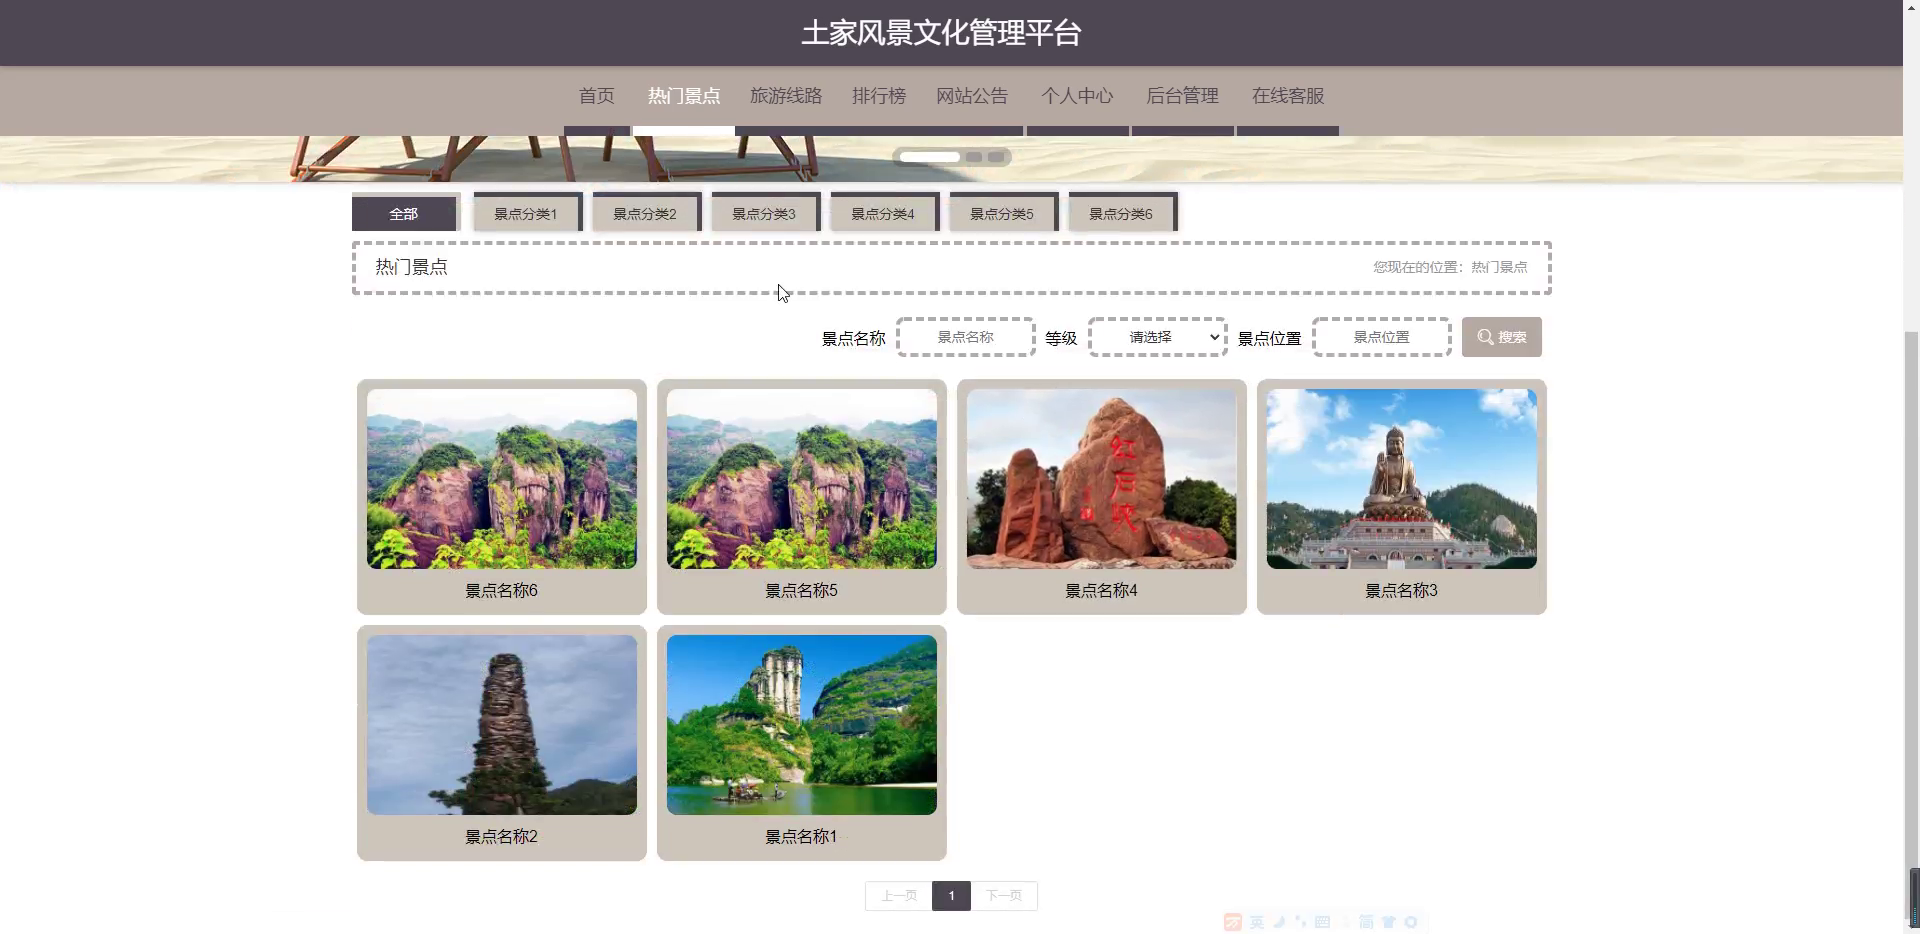The image size is (1920, 934).
Task: Open IME settings gear icon
Action: click(1411, 922)
